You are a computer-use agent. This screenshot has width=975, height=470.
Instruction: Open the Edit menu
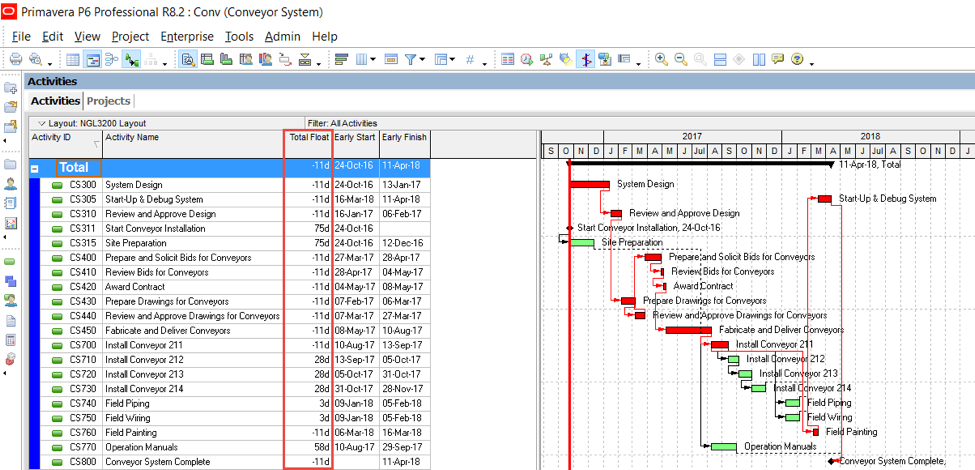click(52, 37)
